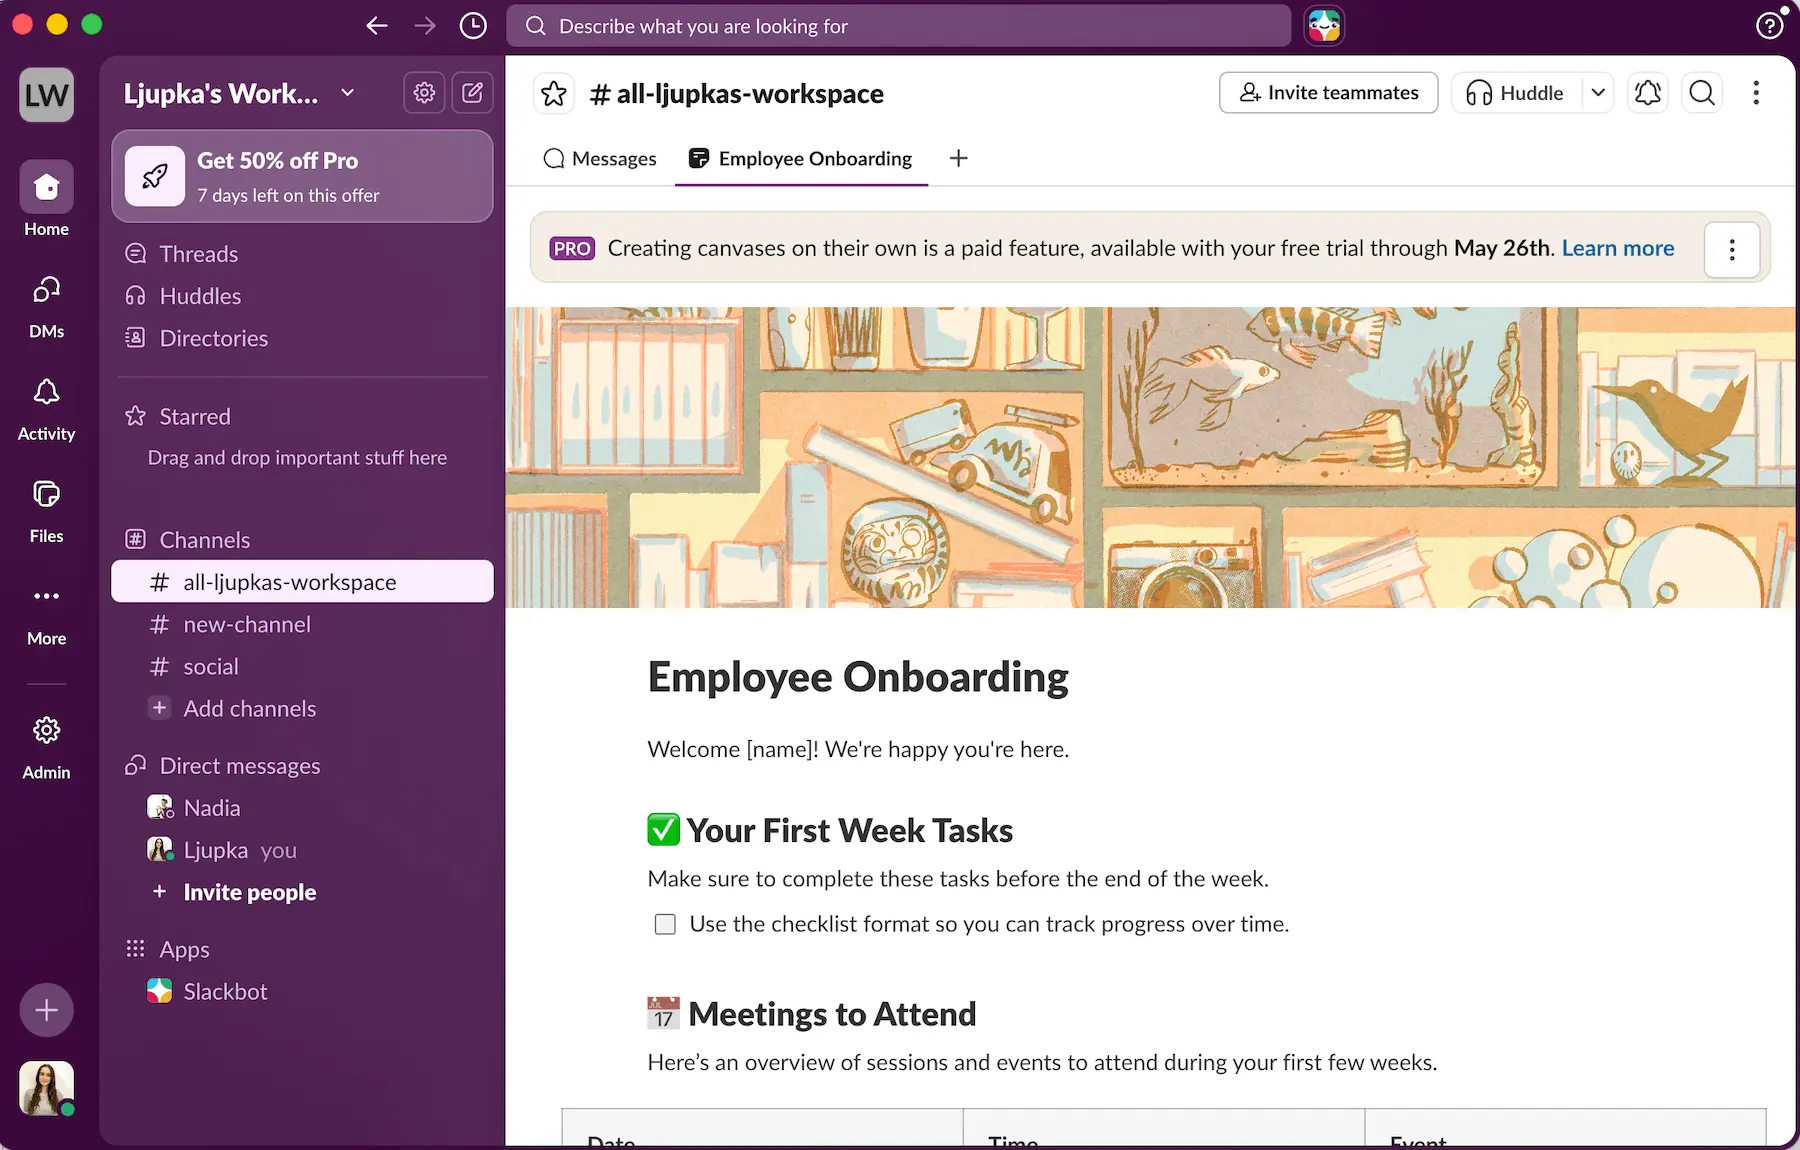Open Directories in the sidebar
The image size is (1800, 1150).
pyautogui.click(x=214, y=338)
